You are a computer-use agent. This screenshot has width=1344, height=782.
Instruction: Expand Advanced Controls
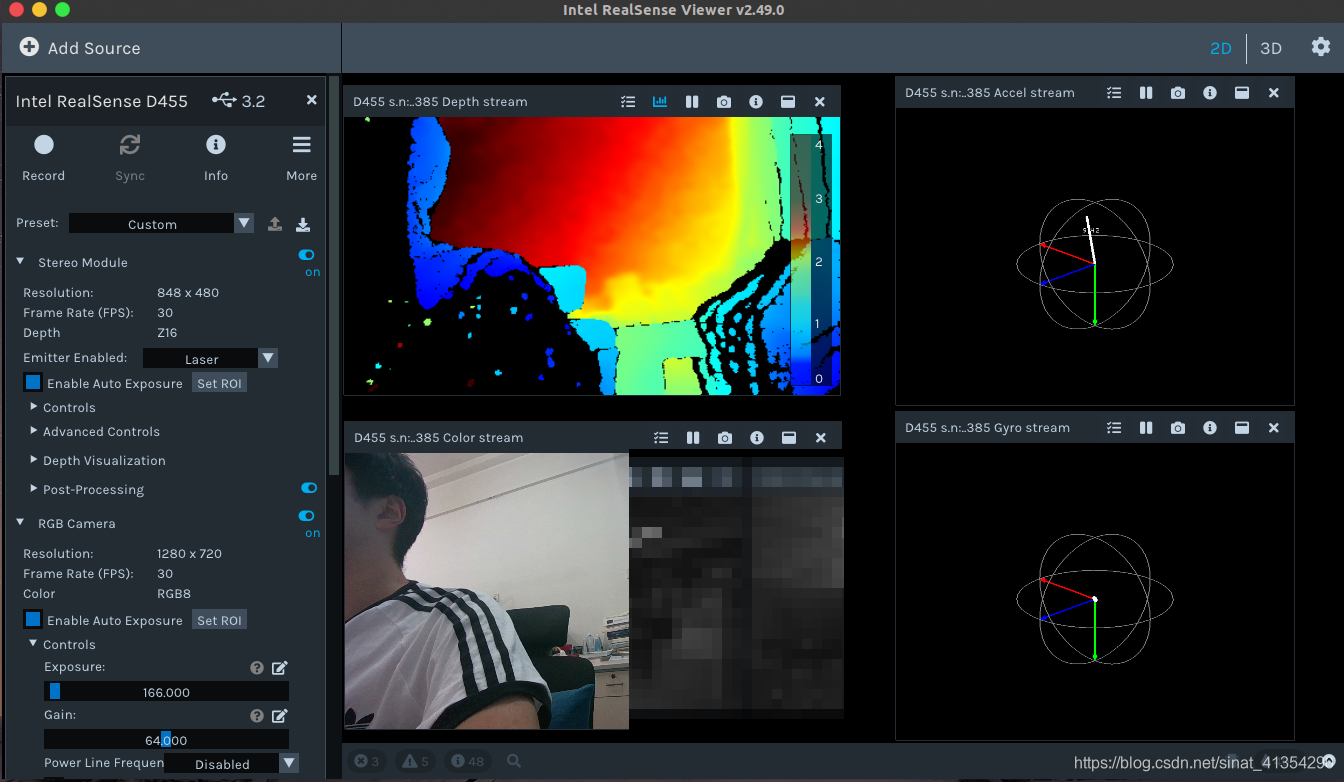pos(34,431)
